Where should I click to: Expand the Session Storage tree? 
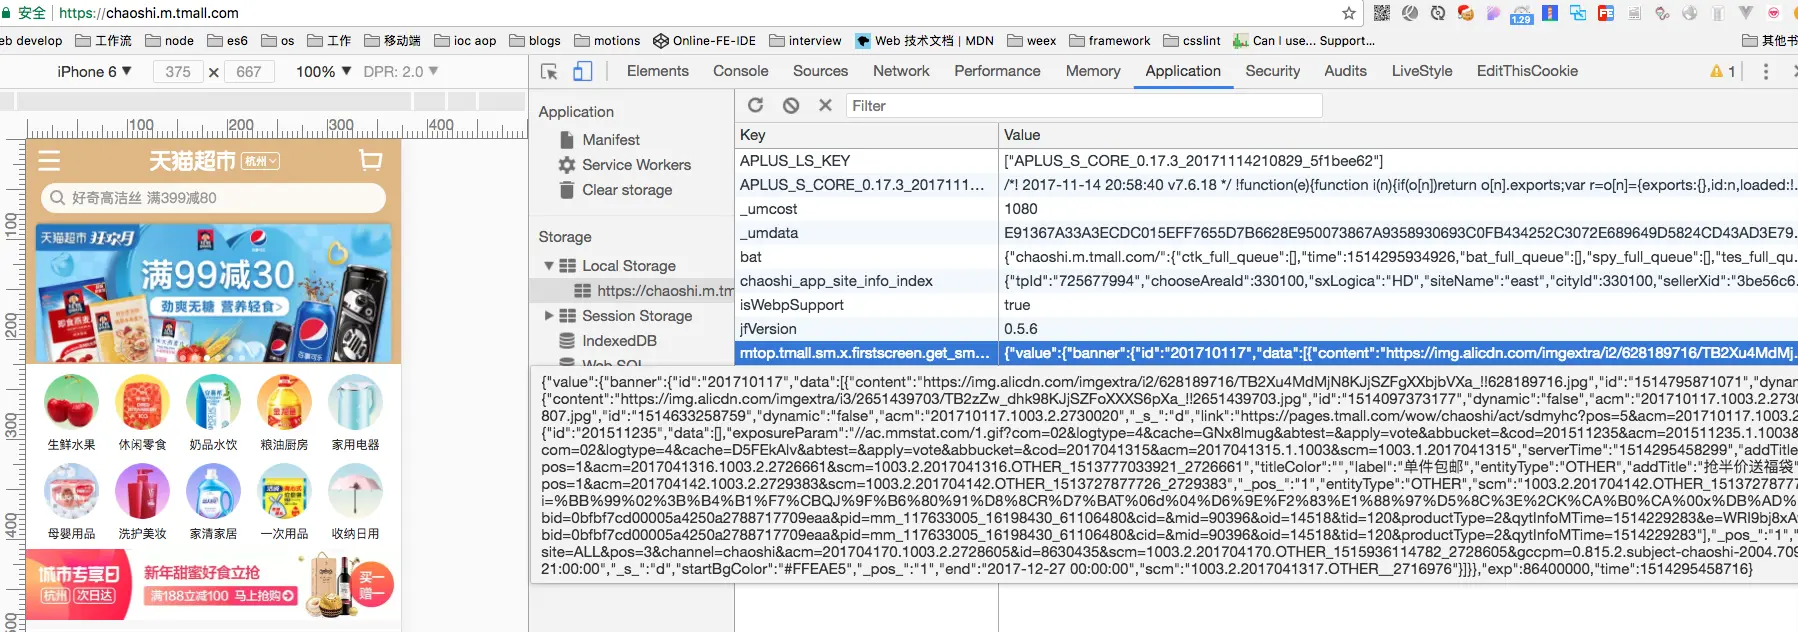548,316
